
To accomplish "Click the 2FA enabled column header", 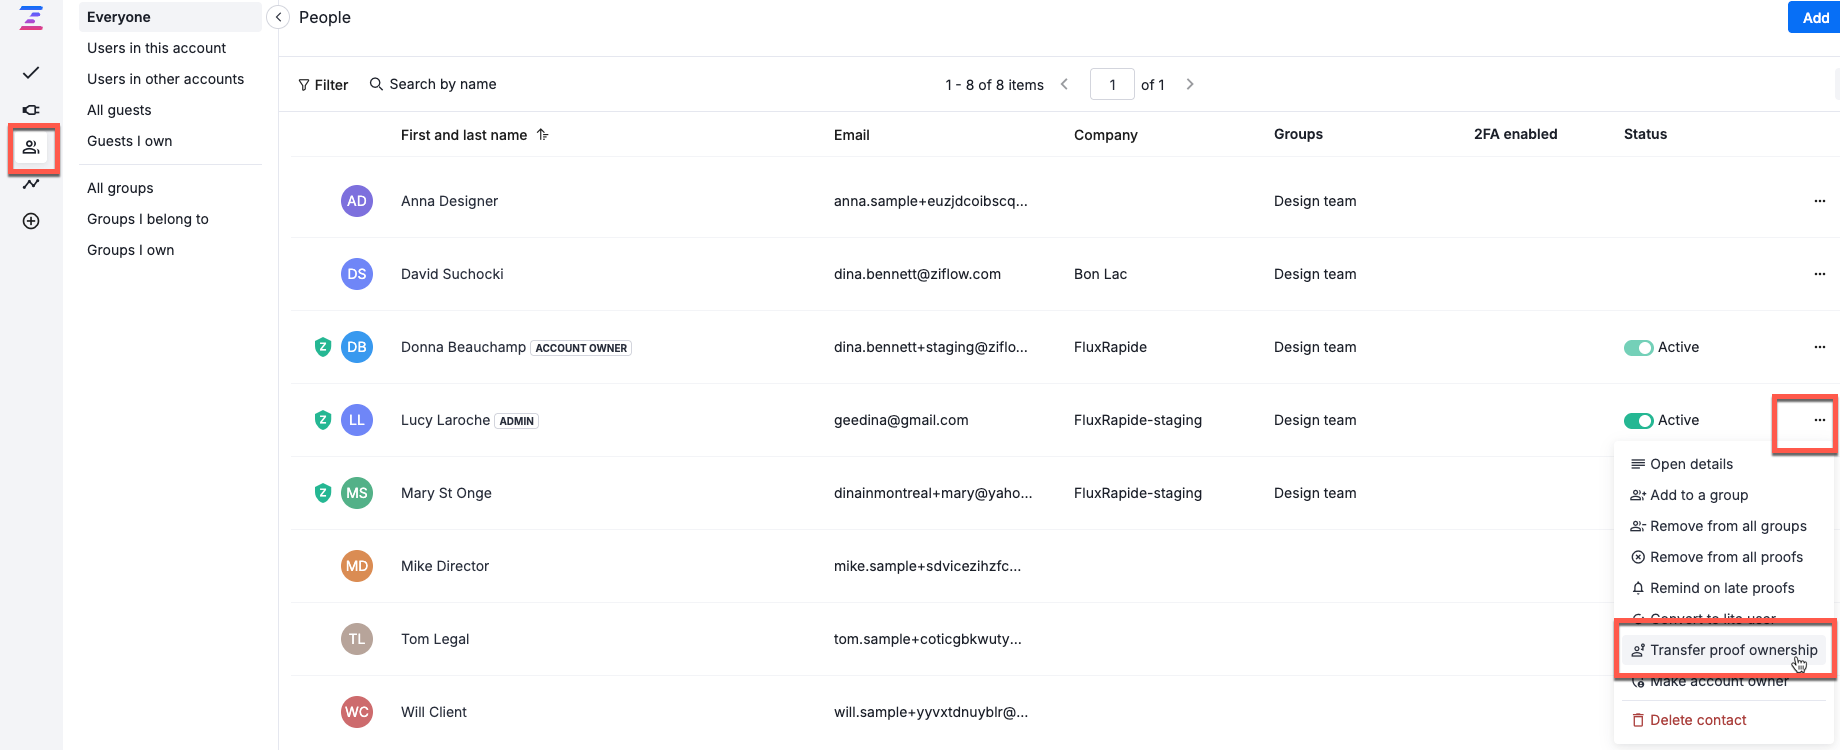I will (1516, 134).
